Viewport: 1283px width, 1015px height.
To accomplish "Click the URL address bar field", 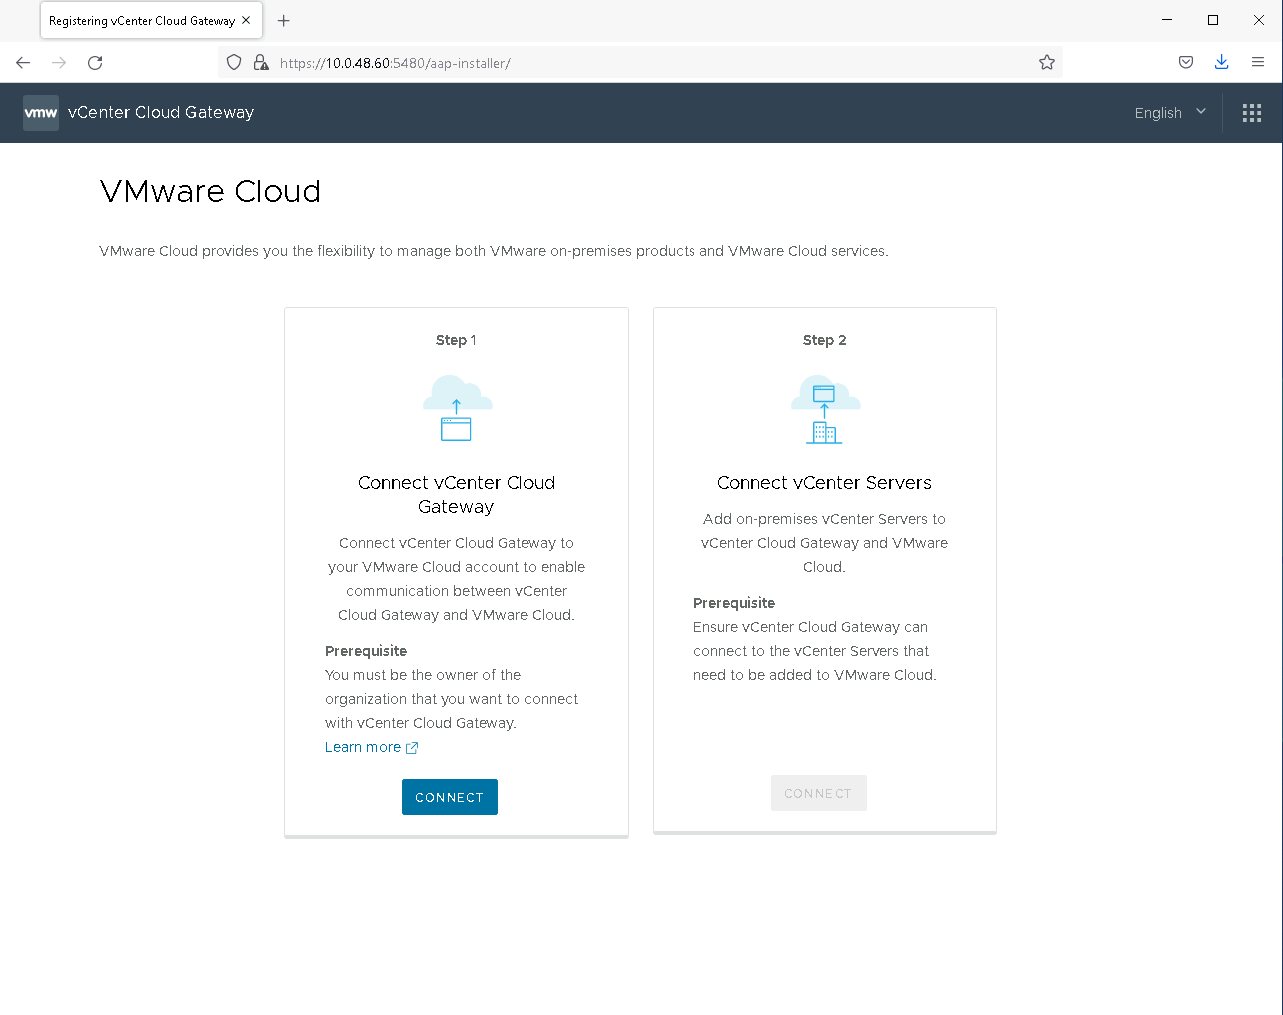I will [650, 63].
